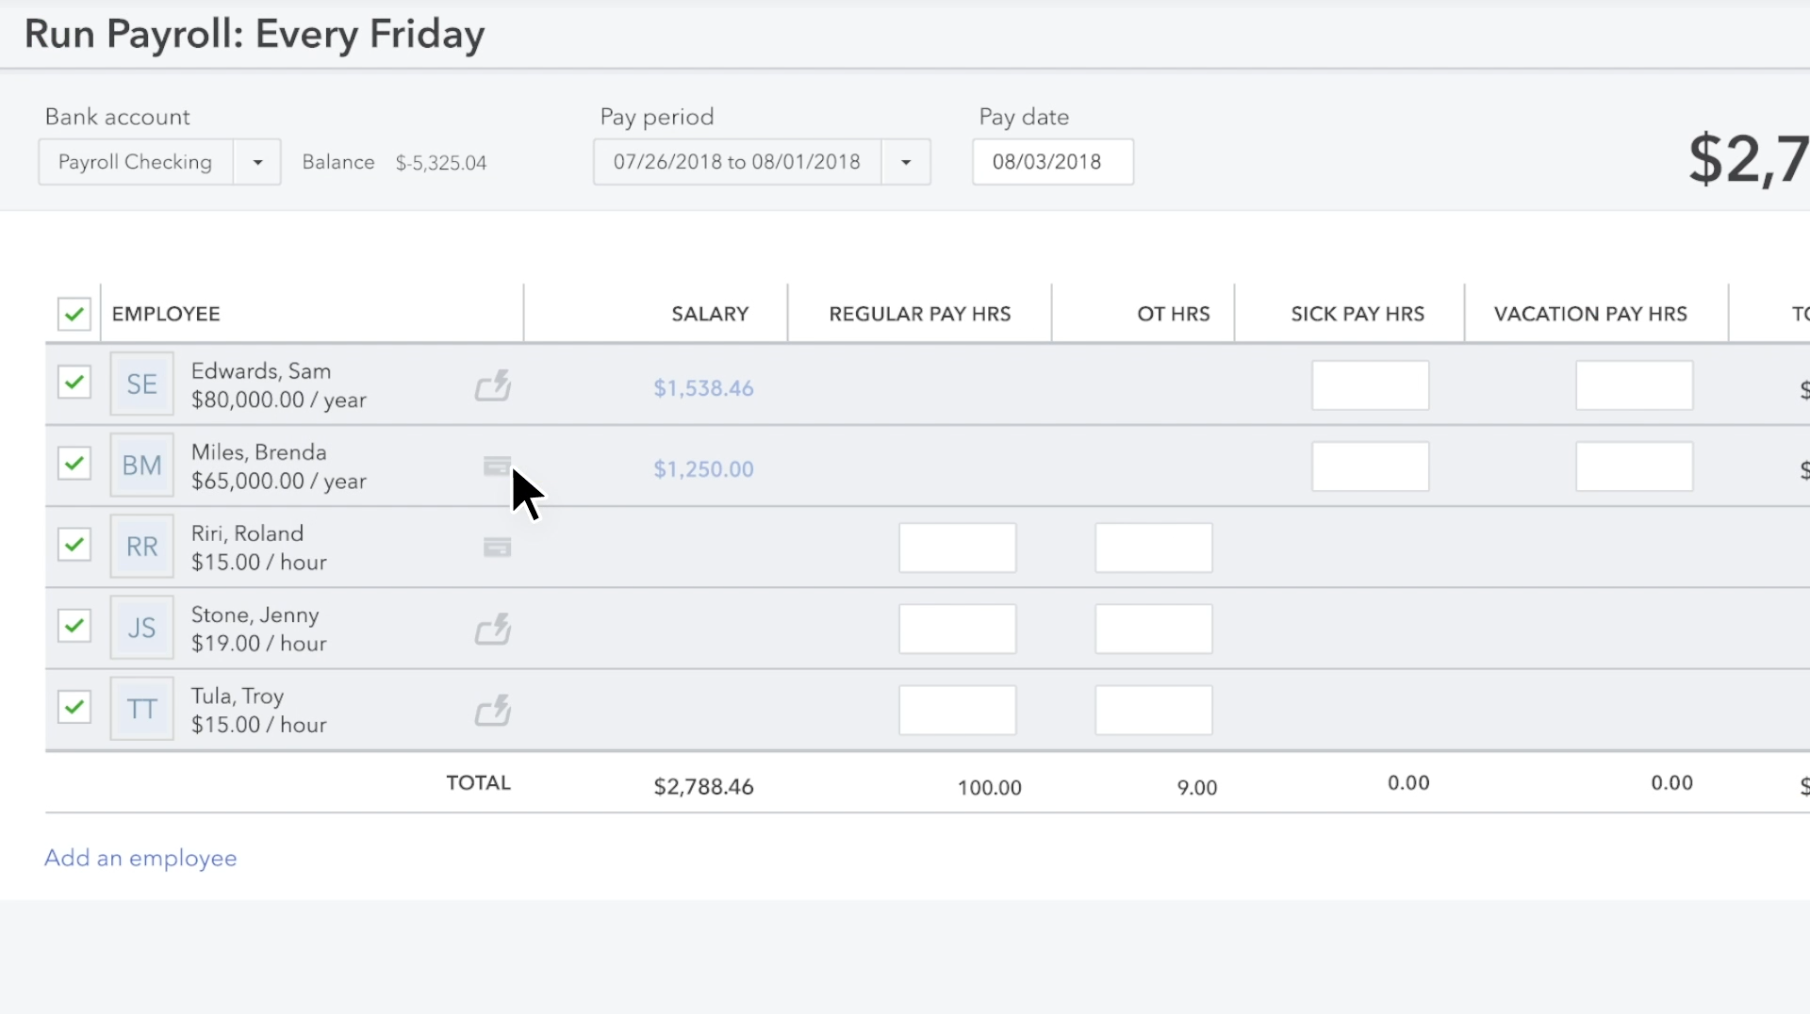
Task: Click Roland Riri's regular pay hours field
Action: (x=957, y=548)
